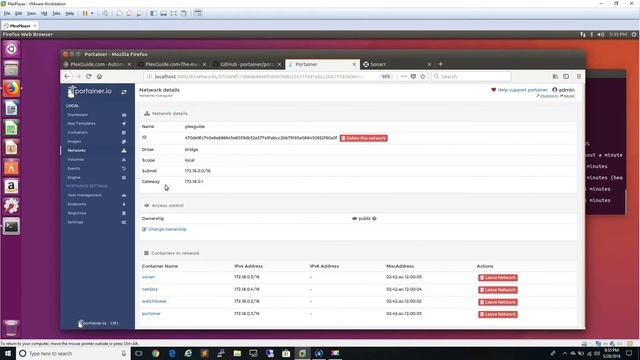This screenshot has height=360, width=640.
Task: Open Events in Portainer sidebar
Action: (x=74, y=169)
